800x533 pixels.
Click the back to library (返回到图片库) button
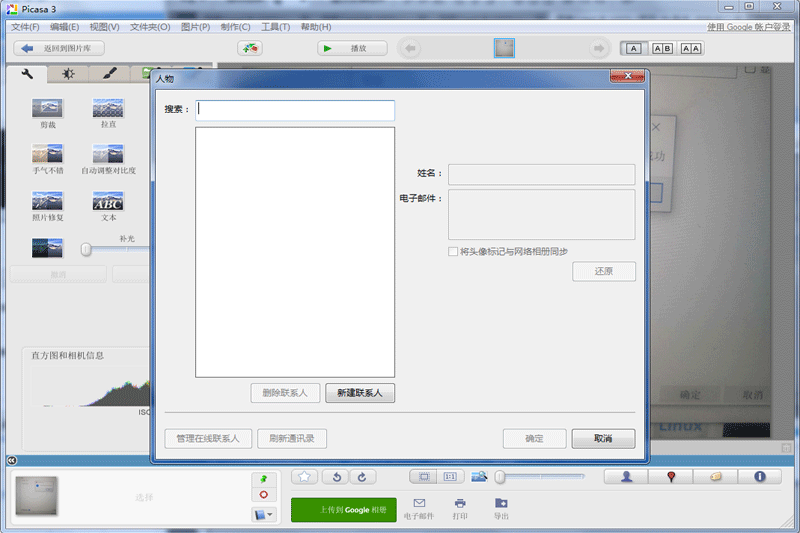(59, 48)
